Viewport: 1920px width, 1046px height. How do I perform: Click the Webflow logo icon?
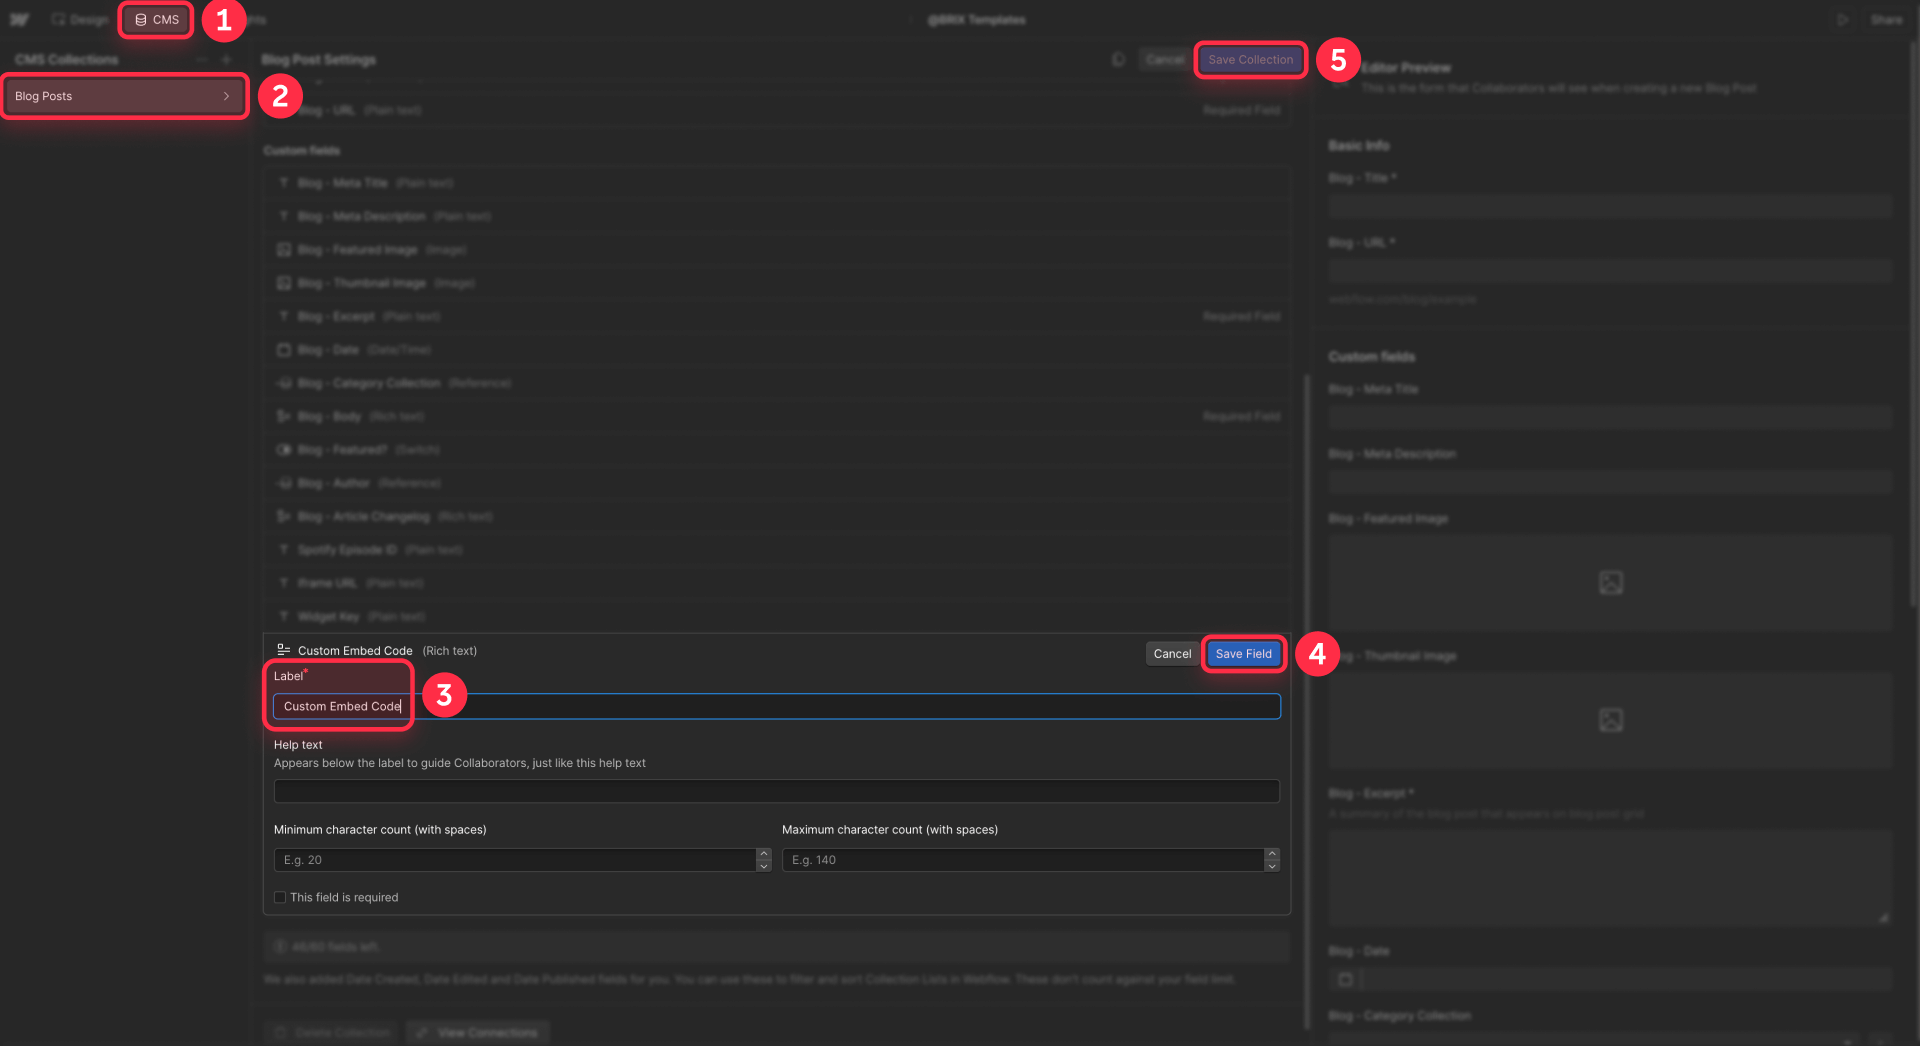click(20, 19)
